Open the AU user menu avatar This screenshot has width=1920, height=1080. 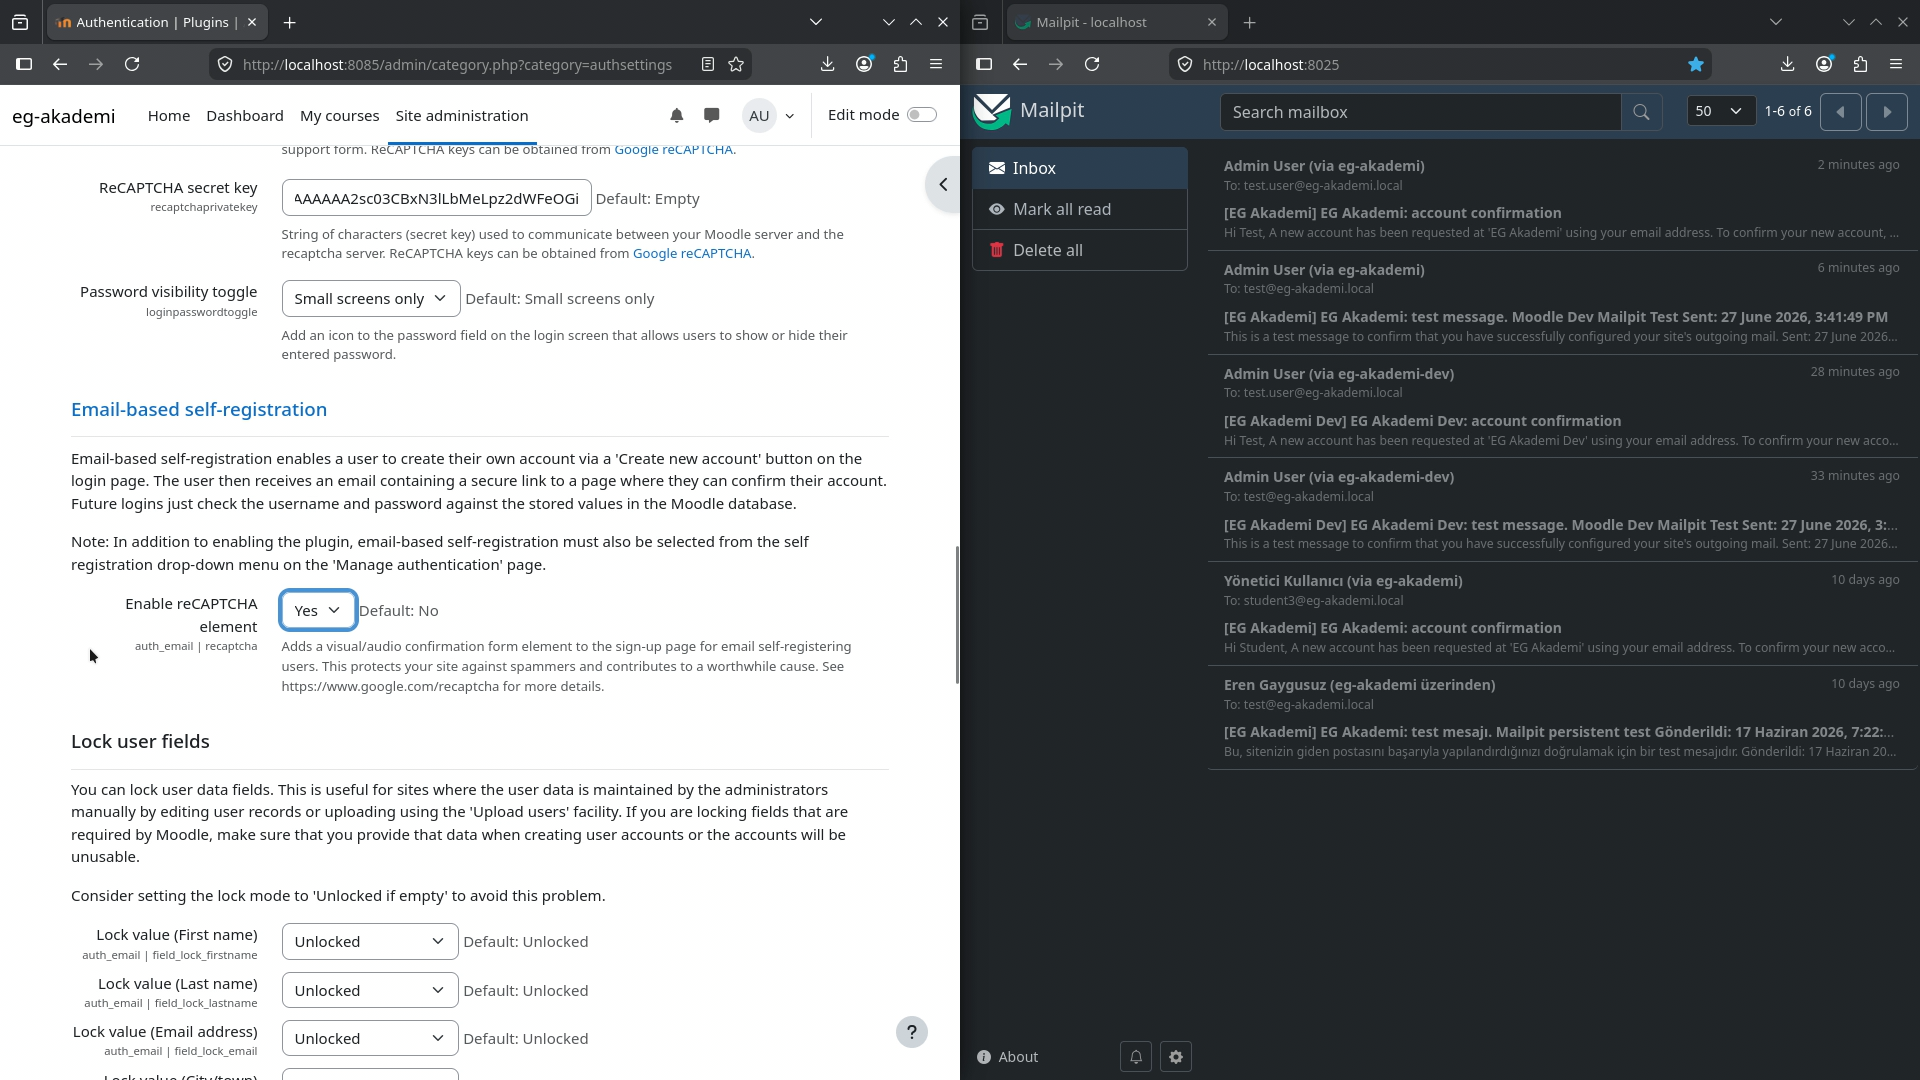click(x=759, y=116)
